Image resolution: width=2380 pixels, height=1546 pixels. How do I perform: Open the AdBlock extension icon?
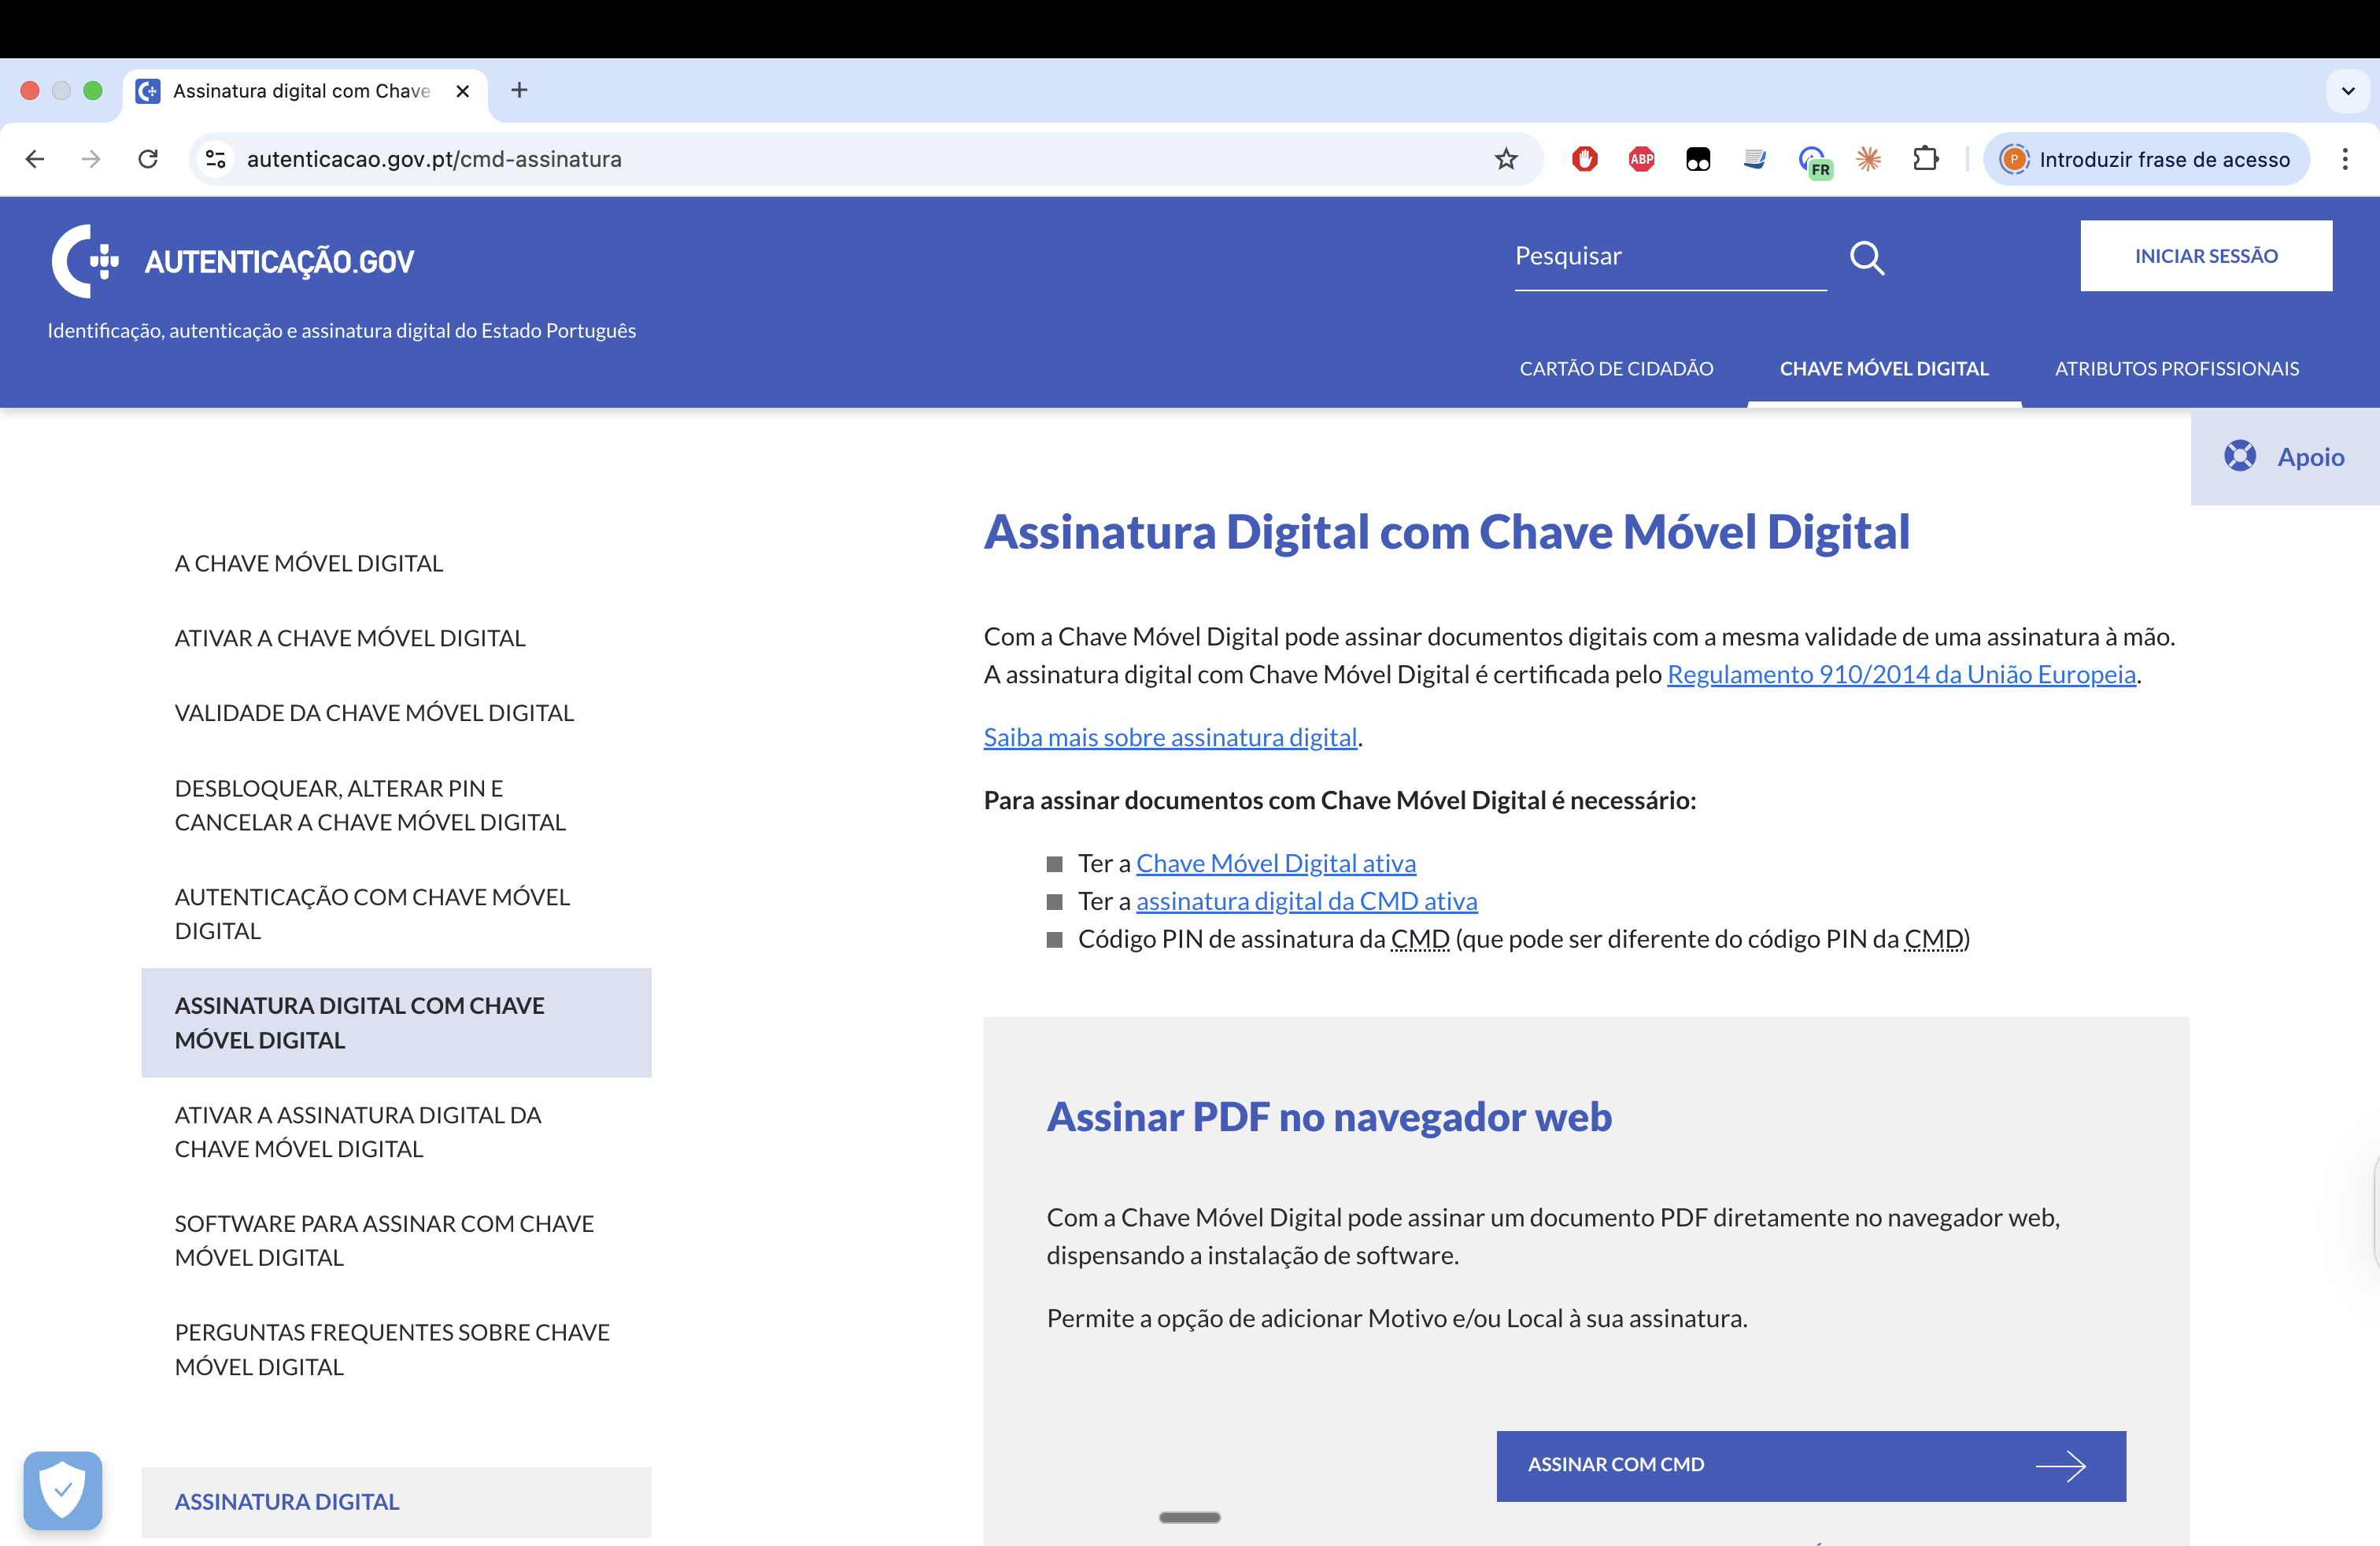[x=1584, y=158]
